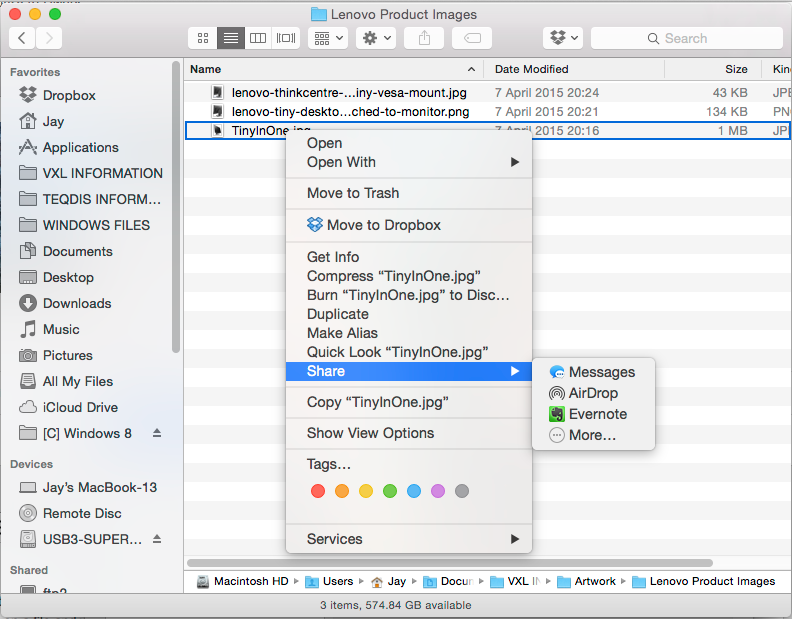Open Dropbox in the sidebar
792x619 pixels.
(69, 95)
